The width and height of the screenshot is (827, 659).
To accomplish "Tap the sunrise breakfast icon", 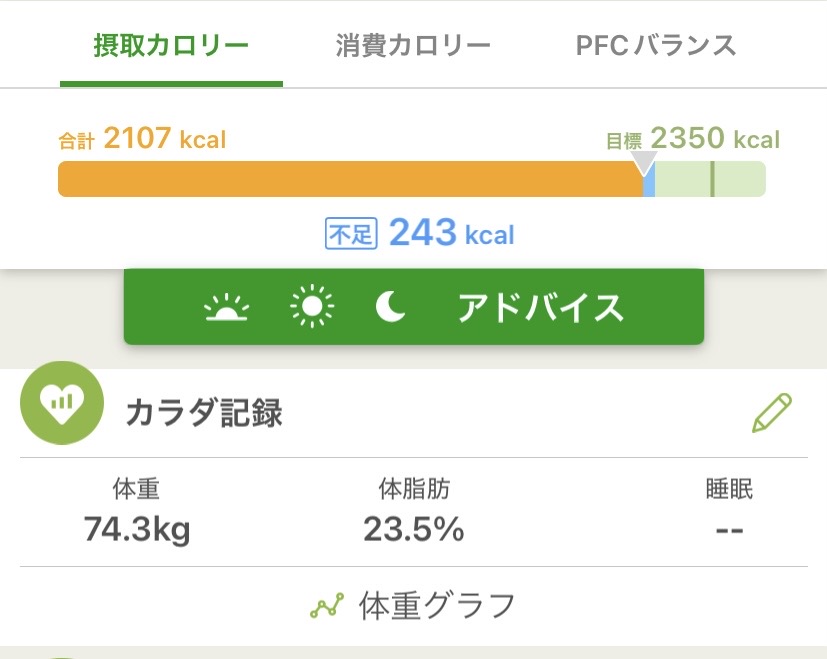I will tap(225, 308).
